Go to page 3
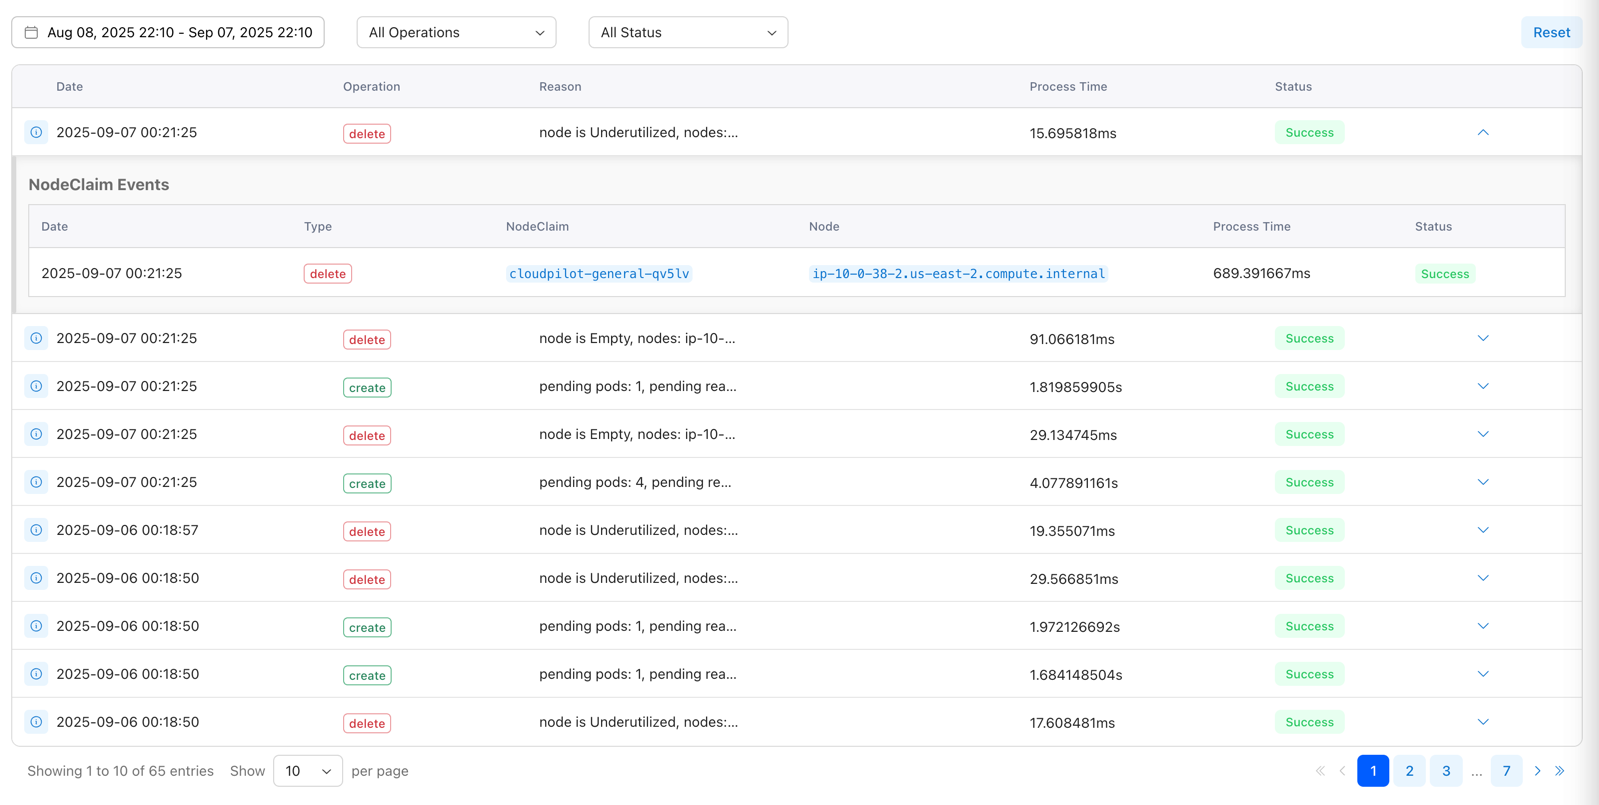Image resolution: width=1599 pixels, height=805 pixels. (x=1446, y=771)
